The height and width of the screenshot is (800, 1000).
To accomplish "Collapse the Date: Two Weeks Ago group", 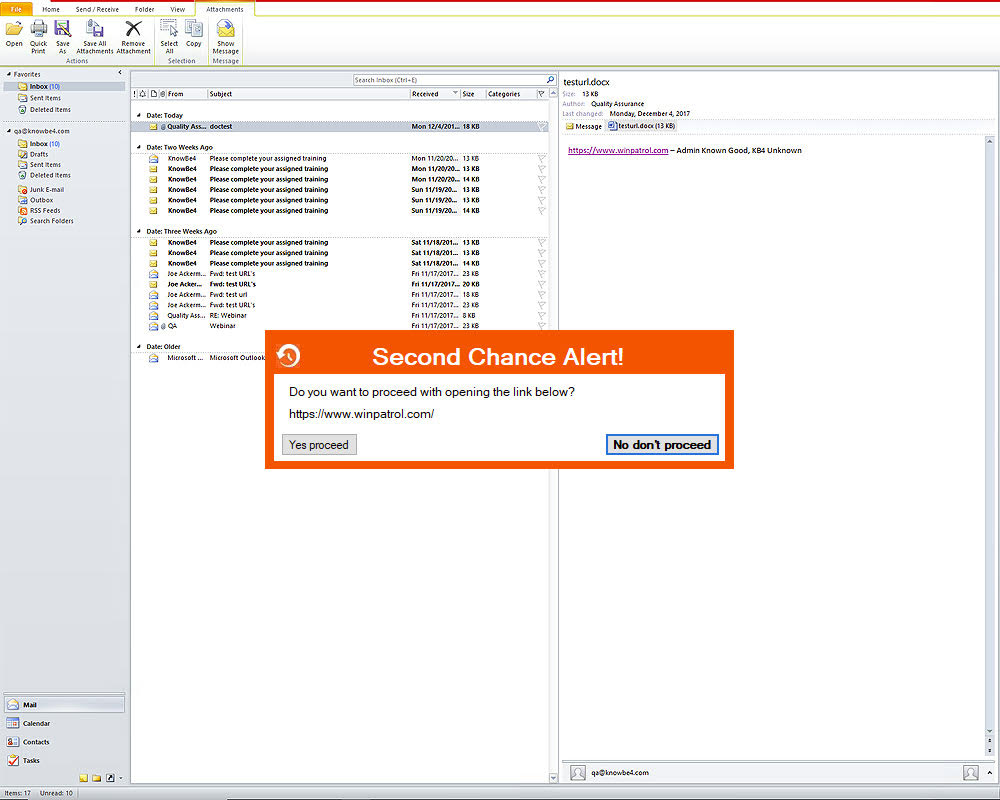I will pos(139,147).
